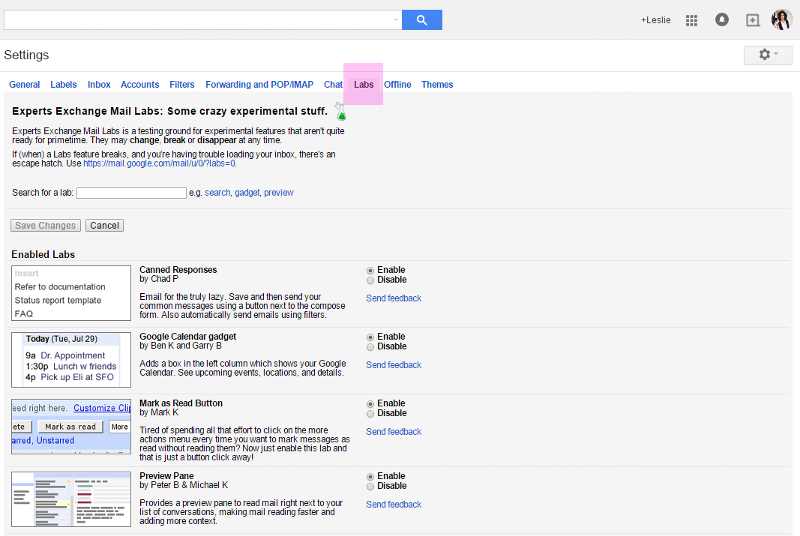800x536 pixels.
Task: Click the blue search magnifier button
Action: coord(421,20)
